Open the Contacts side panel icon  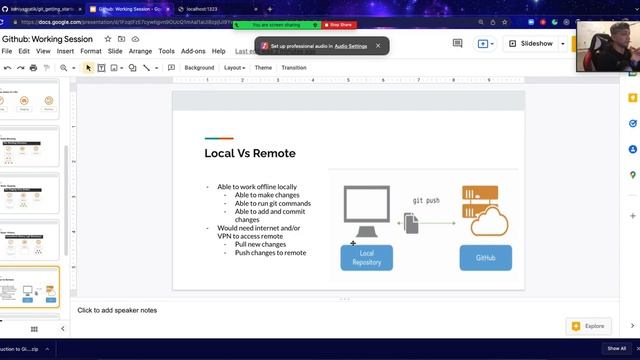pyautogui.click(x=633, y=149)
